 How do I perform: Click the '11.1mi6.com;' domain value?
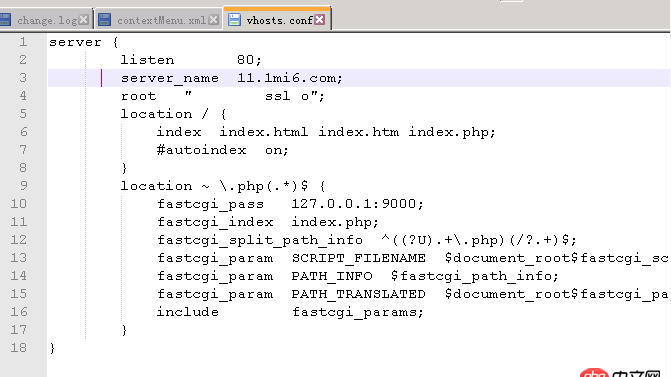[290, 78]
